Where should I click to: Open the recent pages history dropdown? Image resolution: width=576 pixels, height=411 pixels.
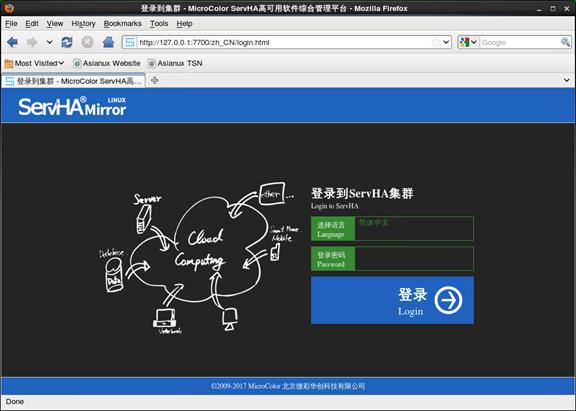pyautogui.click(x=49, y=42)
